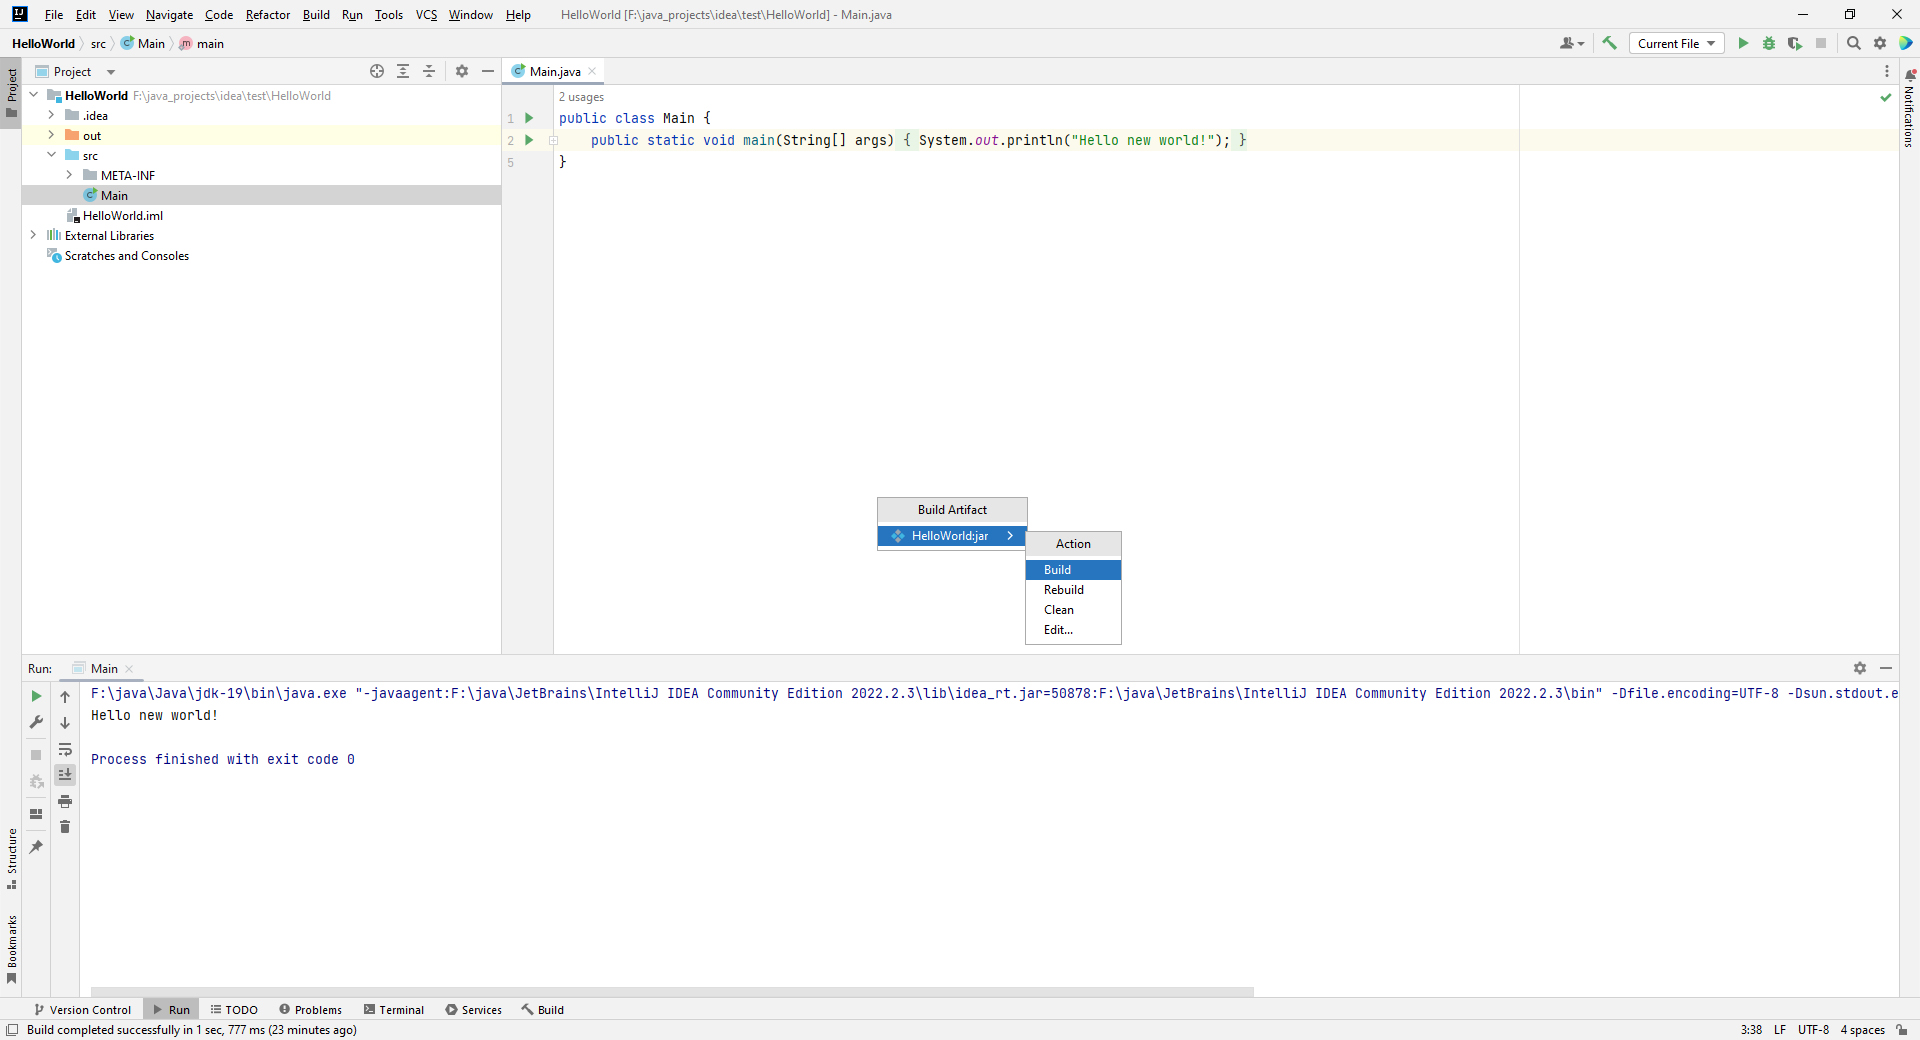Image resolution: width=1920 pixels, height=1040 pixels.
Task: Toggle the Bookmarks side tool window
Action: pos(11,950)
